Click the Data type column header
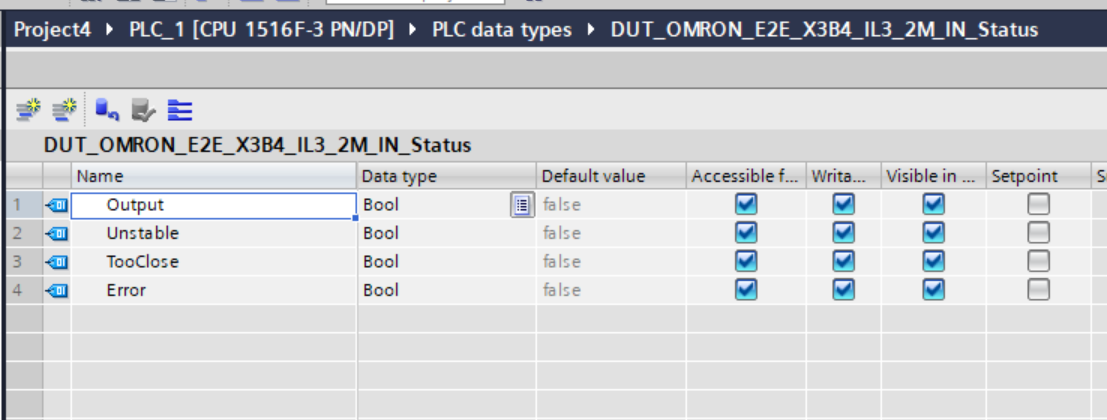The width and height of the screenshot is (1107, 420). (x=446, y=176)
